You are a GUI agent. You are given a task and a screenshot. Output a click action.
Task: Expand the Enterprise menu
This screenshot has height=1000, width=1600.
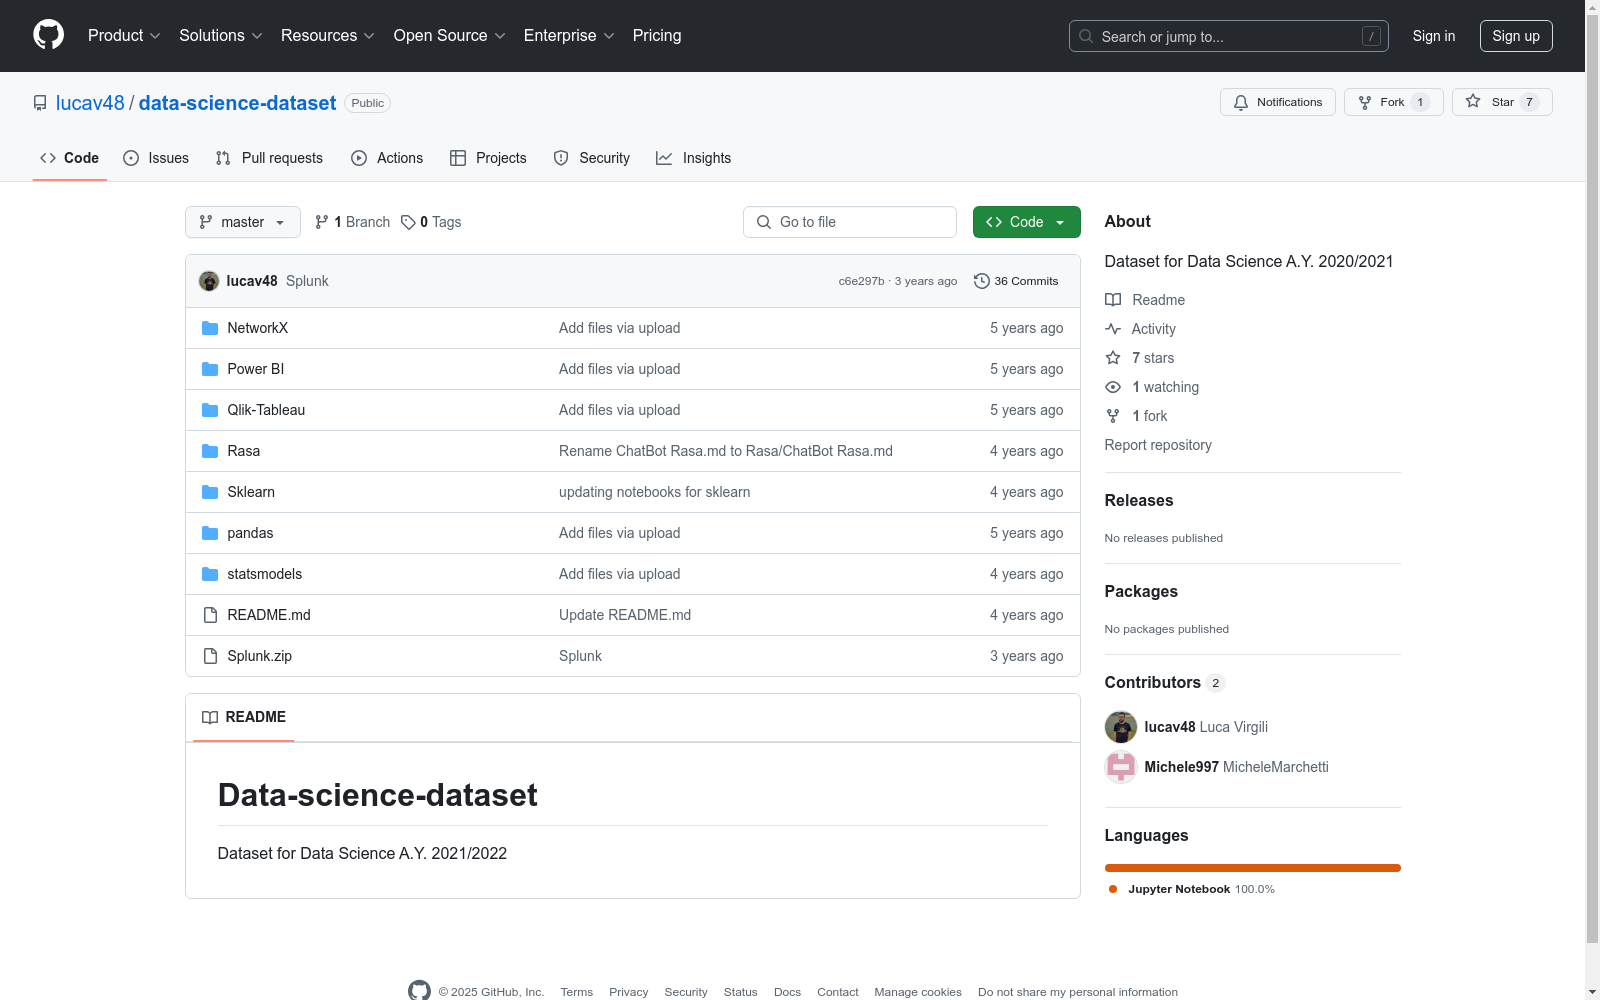click(569, 36)
